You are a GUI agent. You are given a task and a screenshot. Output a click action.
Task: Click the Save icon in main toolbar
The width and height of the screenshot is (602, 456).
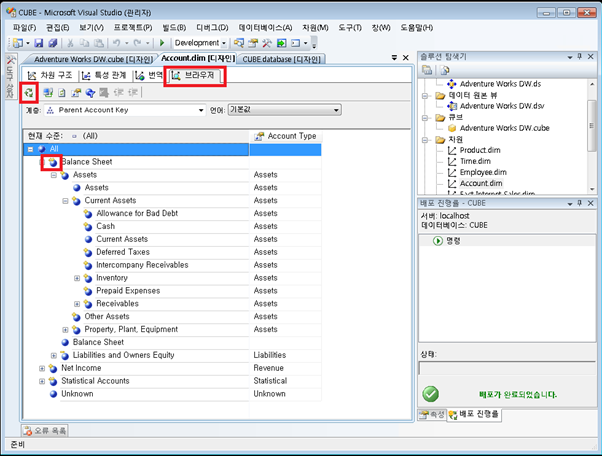click(39, 43)
